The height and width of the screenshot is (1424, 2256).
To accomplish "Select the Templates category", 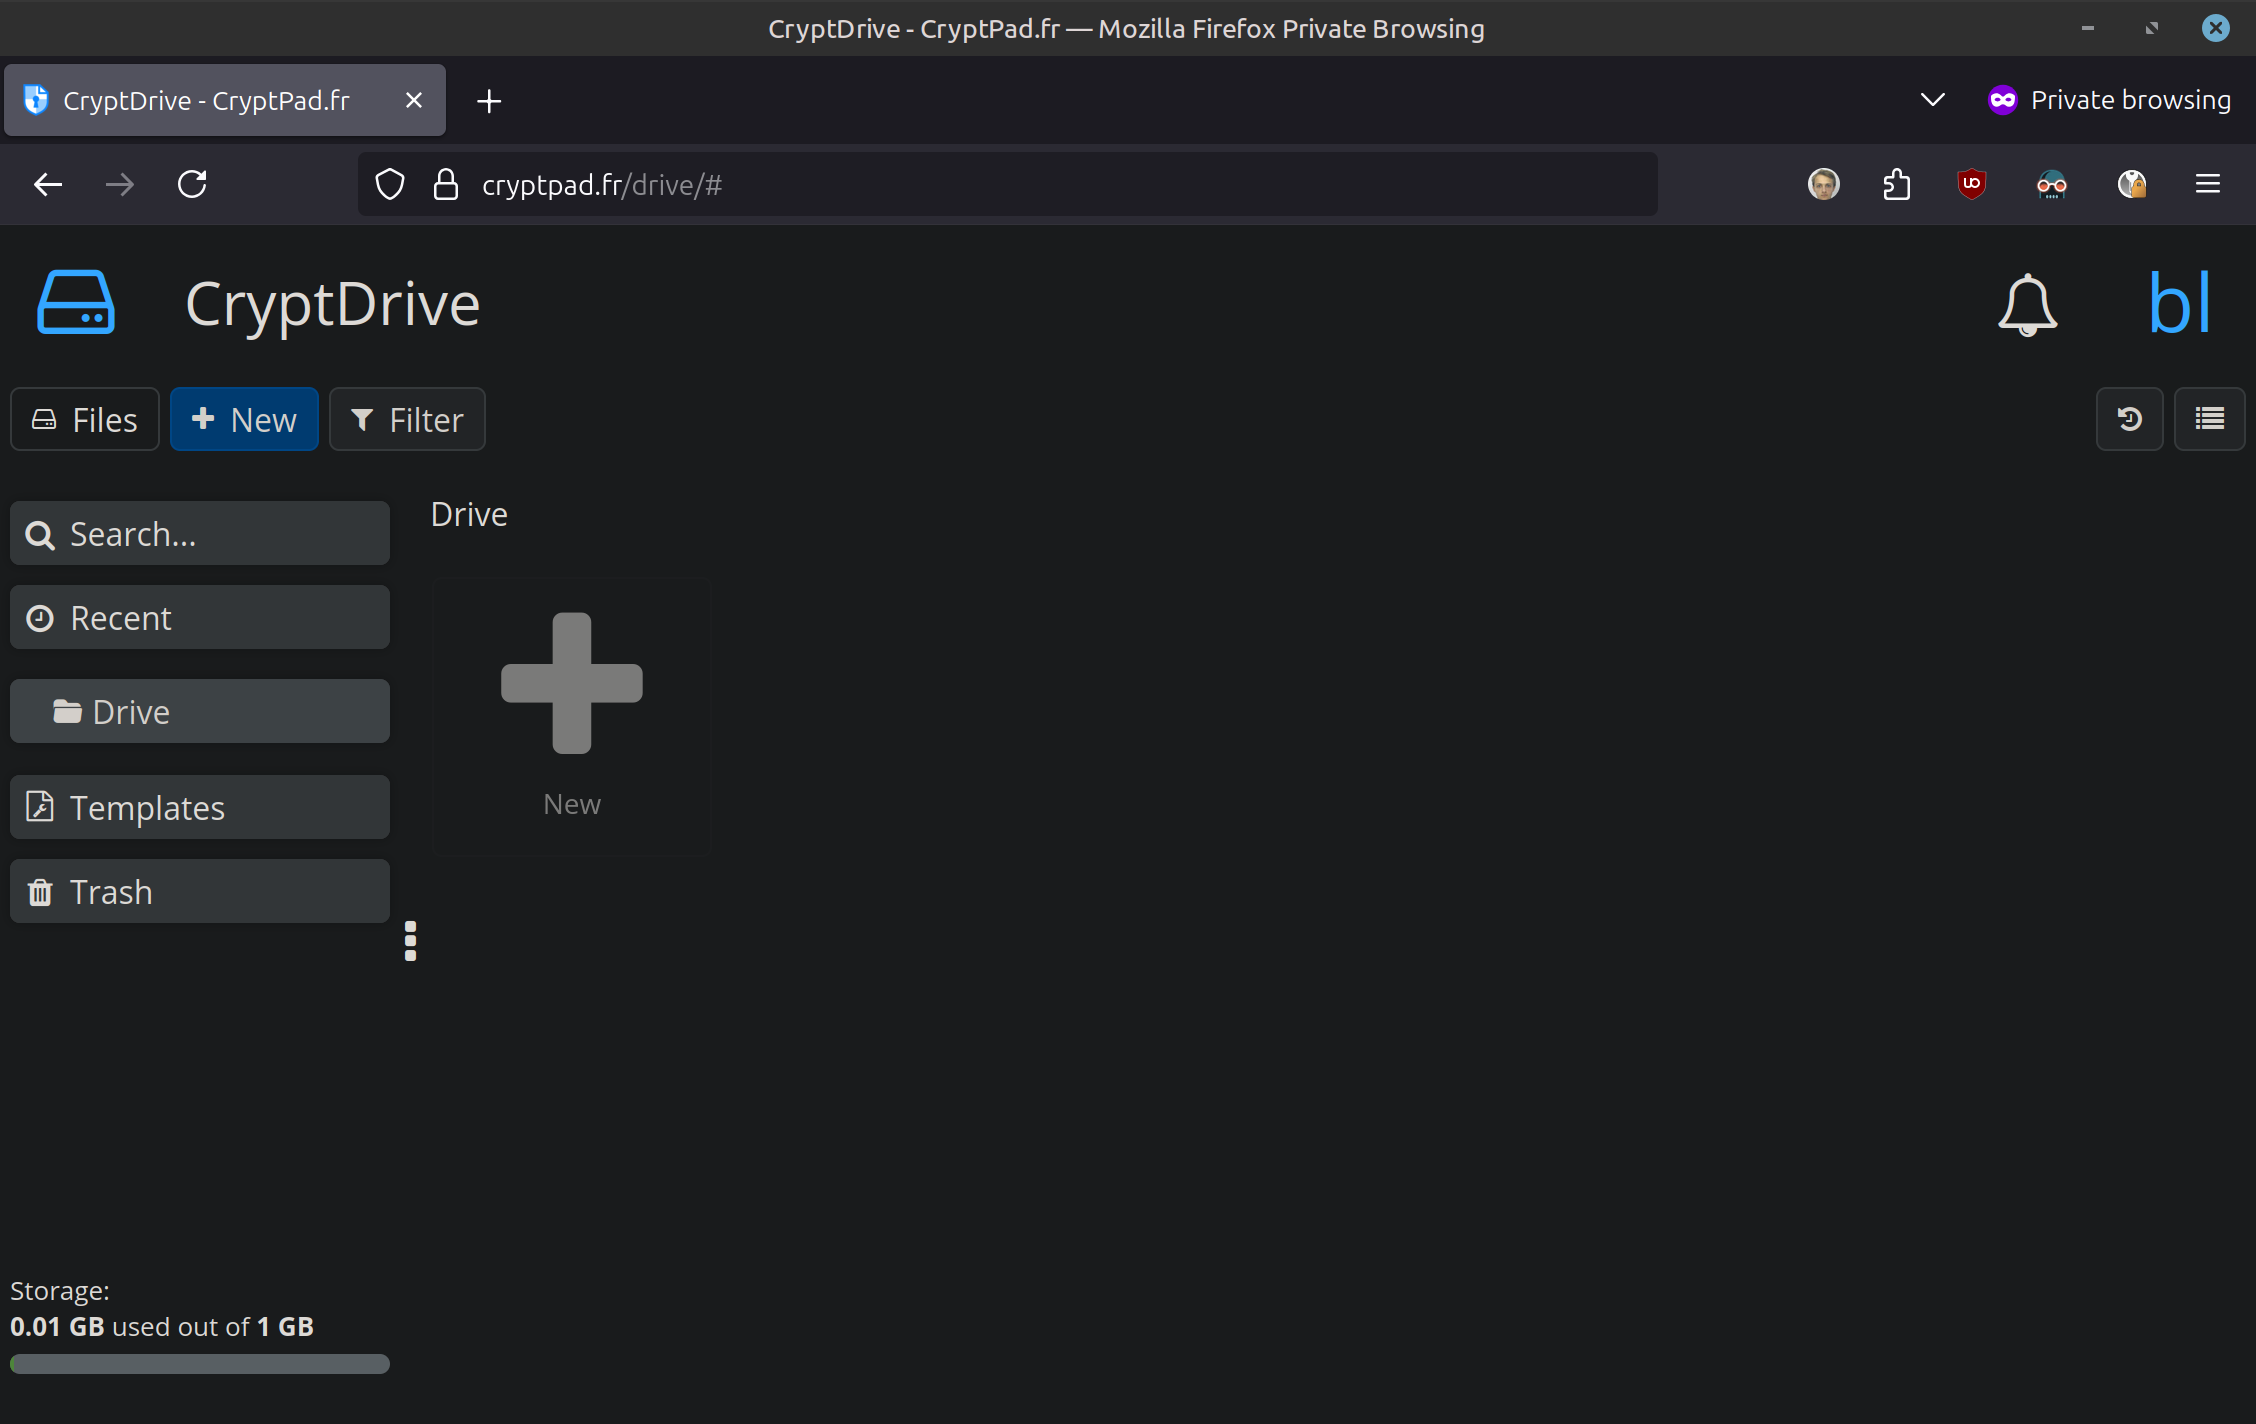I will [x=200, y=807].
